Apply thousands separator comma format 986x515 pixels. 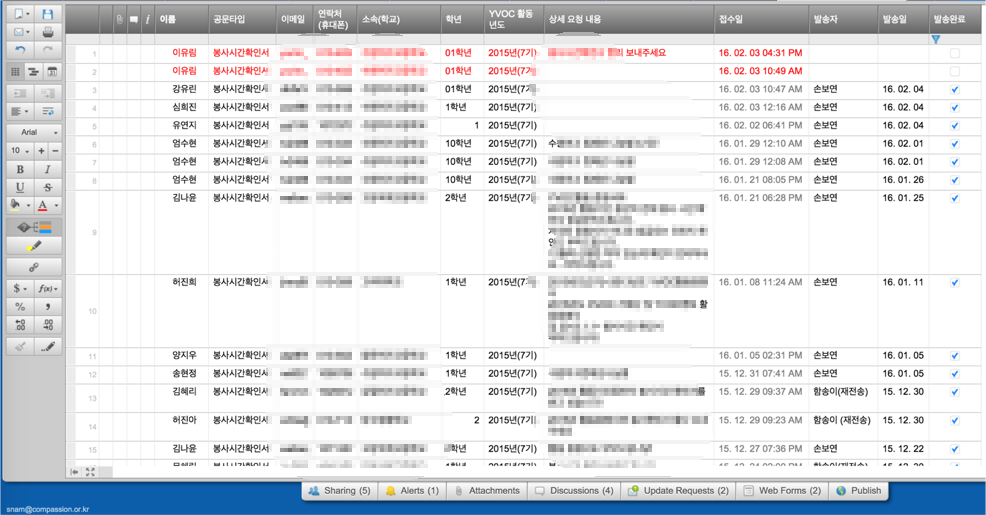[48, 307]
